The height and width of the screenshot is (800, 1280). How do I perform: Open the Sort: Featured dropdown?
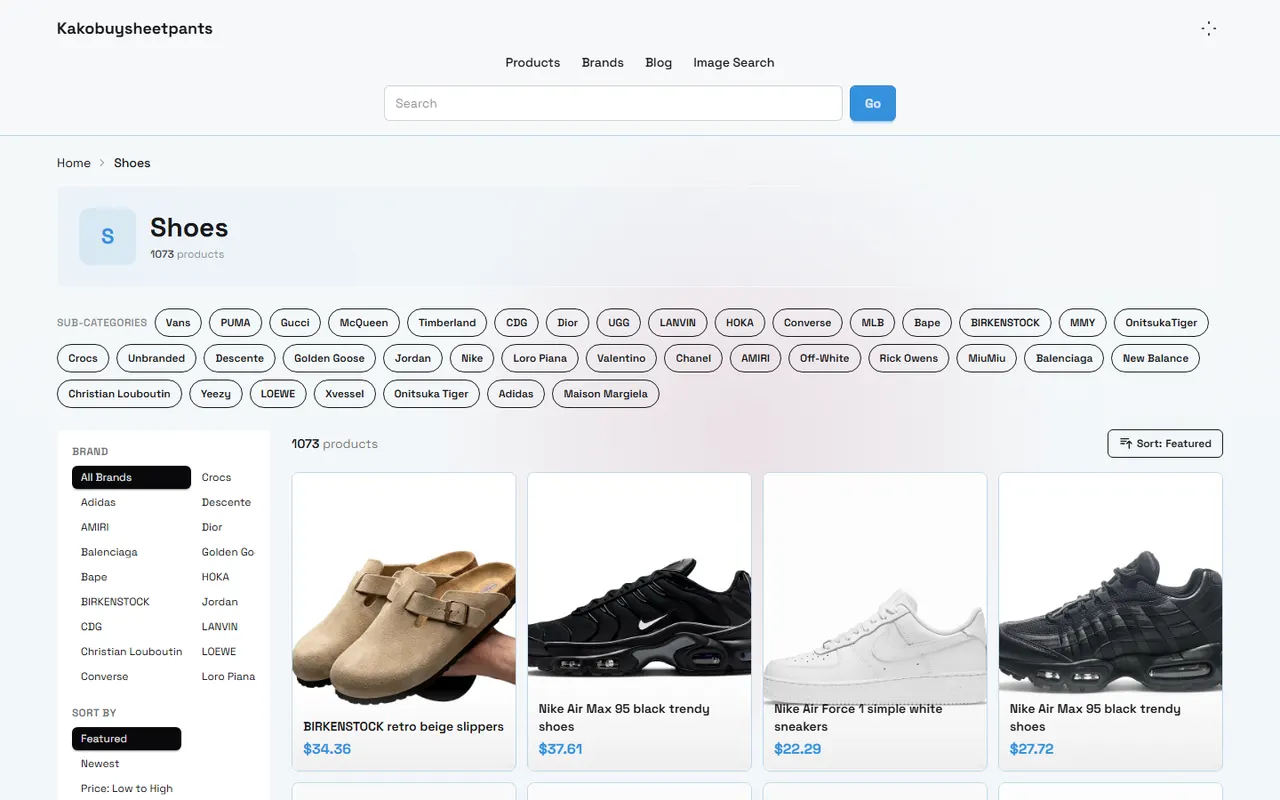tap(1165, 443)
